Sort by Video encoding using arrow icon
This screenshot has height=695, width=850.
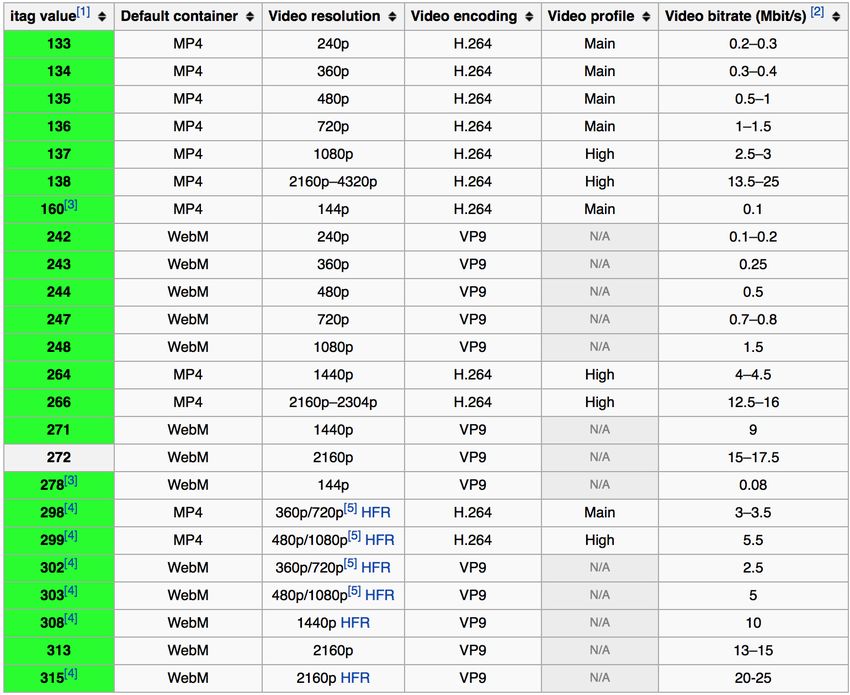tap(530, 17)
